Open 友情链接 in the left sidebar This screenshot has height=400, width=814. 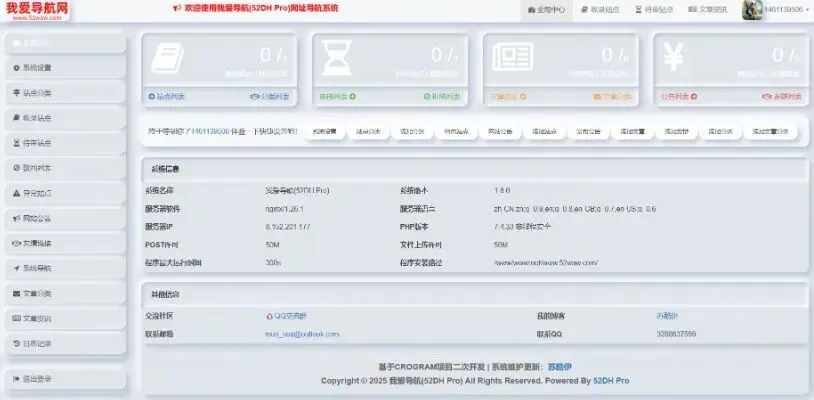click(x=65, y=243)
